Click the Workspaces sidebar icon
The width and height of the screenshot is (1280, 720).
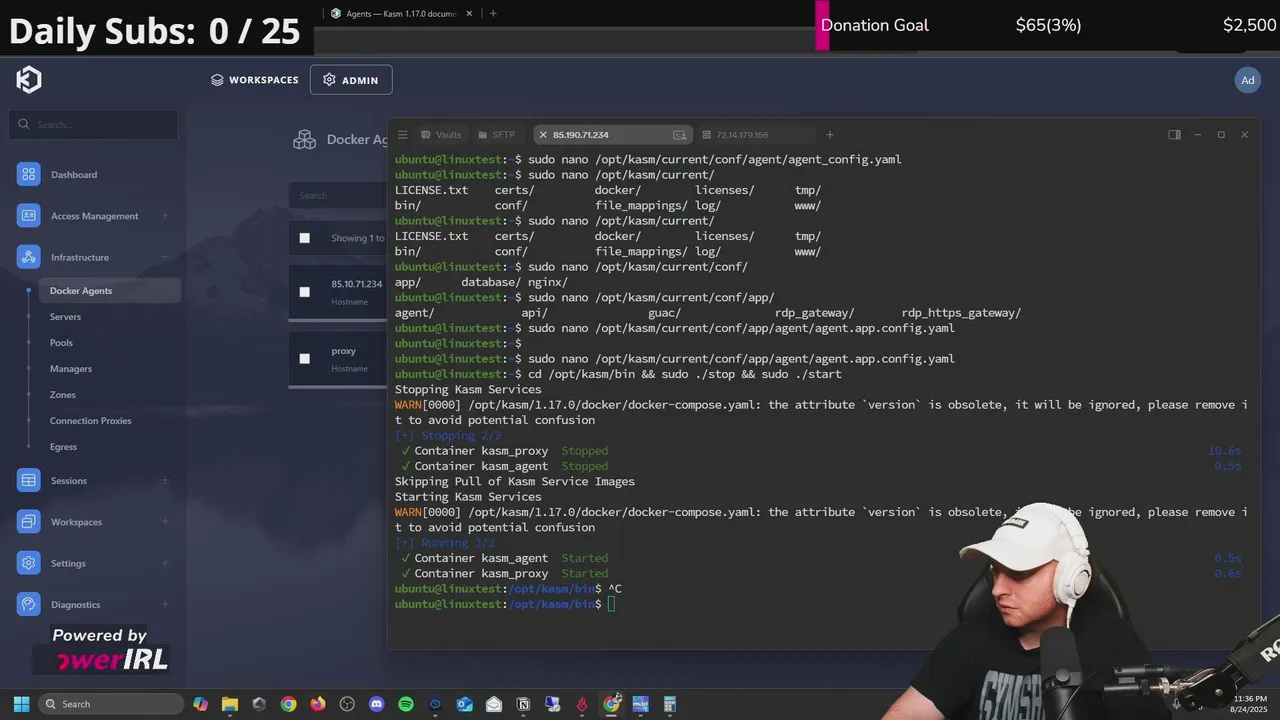[28, 522]
